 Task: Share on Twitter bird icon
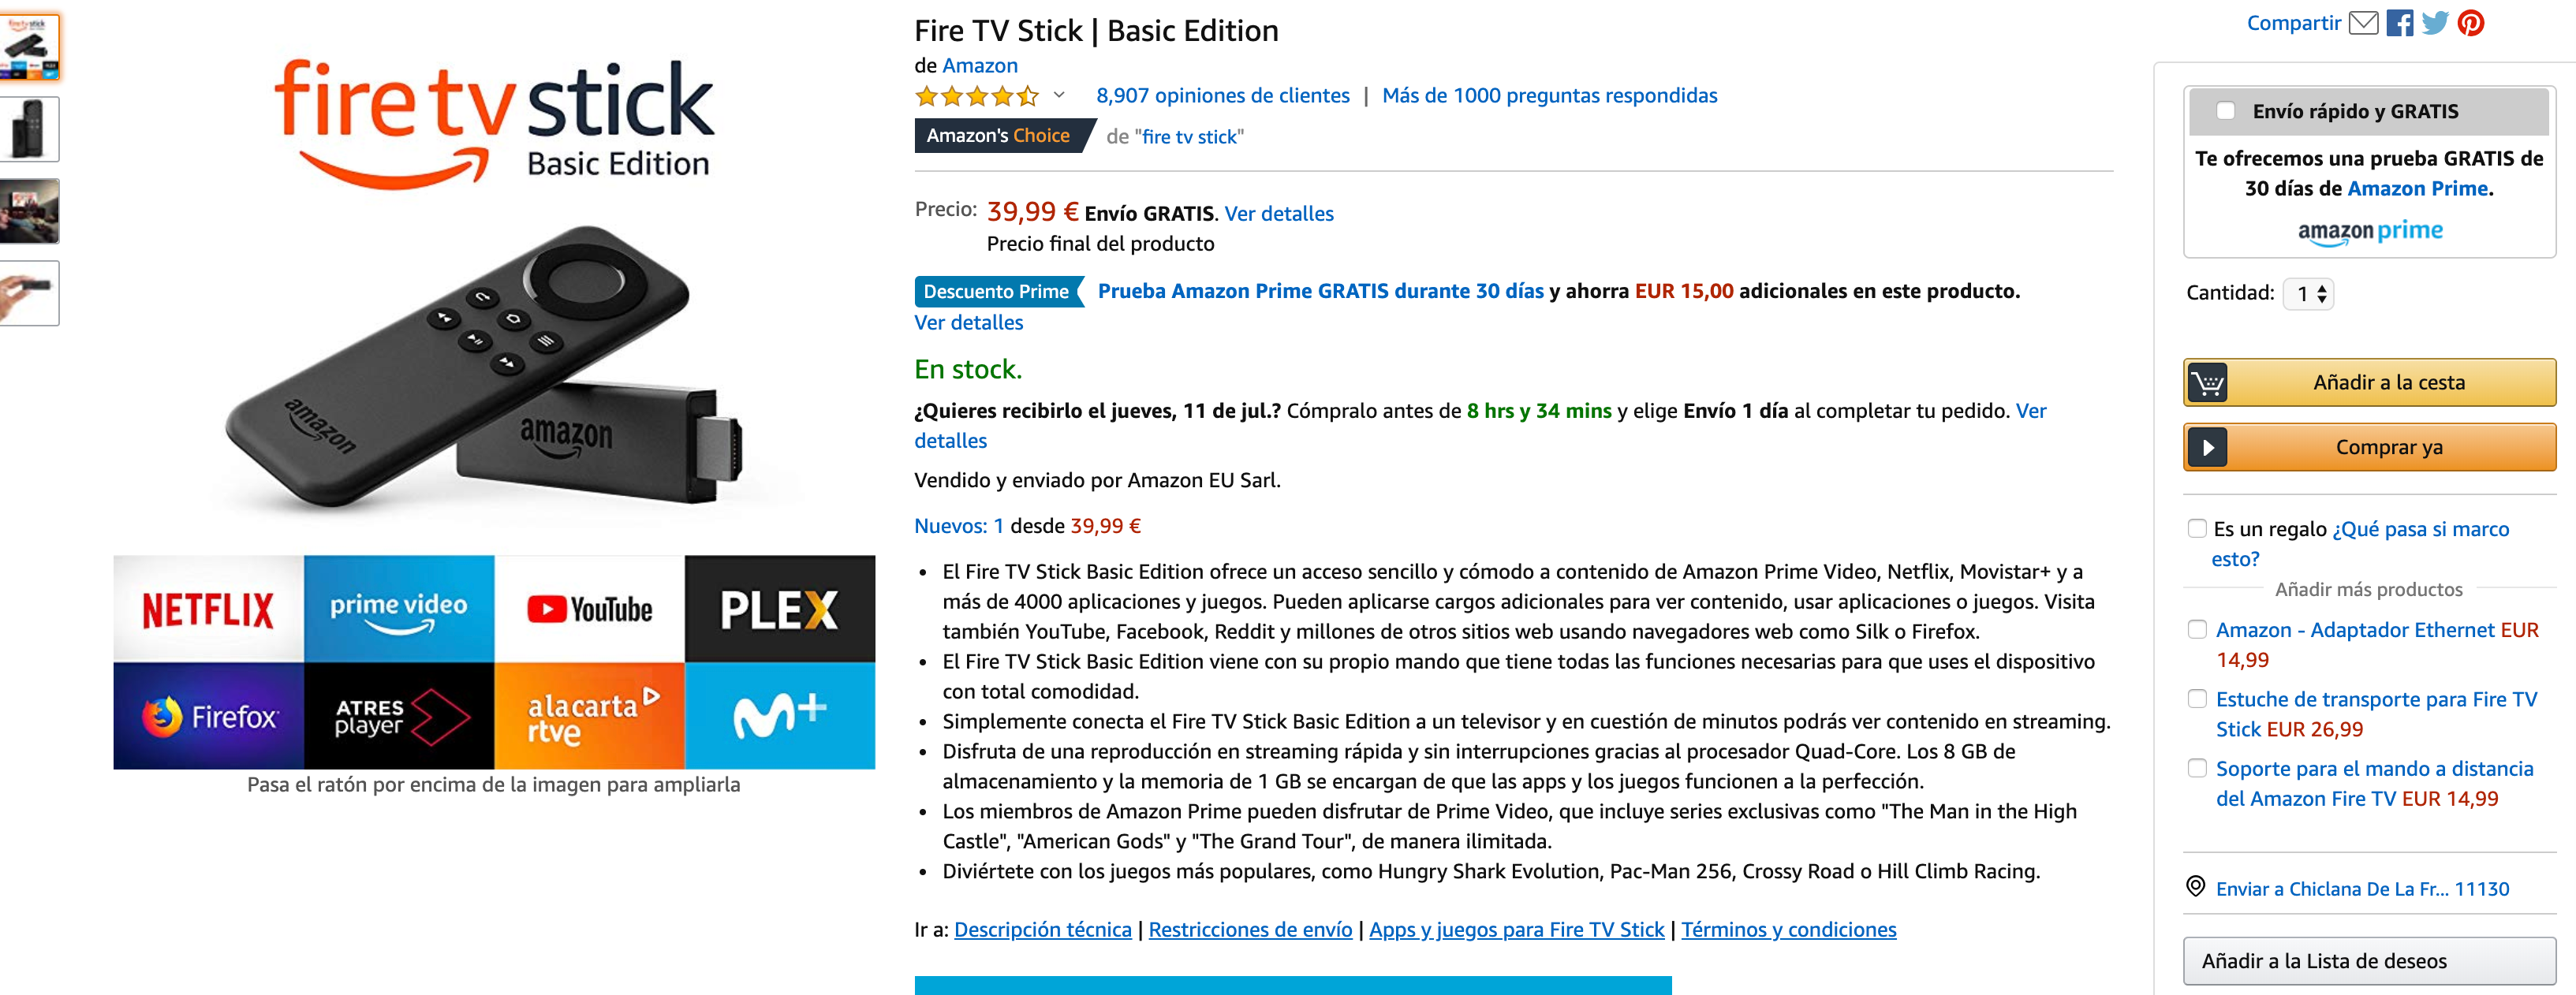(2435, 22)
